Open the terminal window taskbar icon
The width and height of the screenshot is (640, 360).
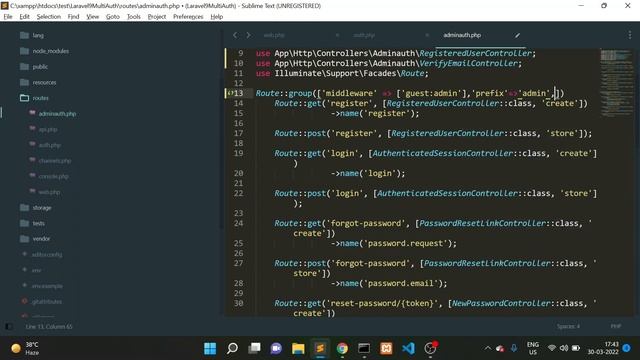[x=364, y=348]
